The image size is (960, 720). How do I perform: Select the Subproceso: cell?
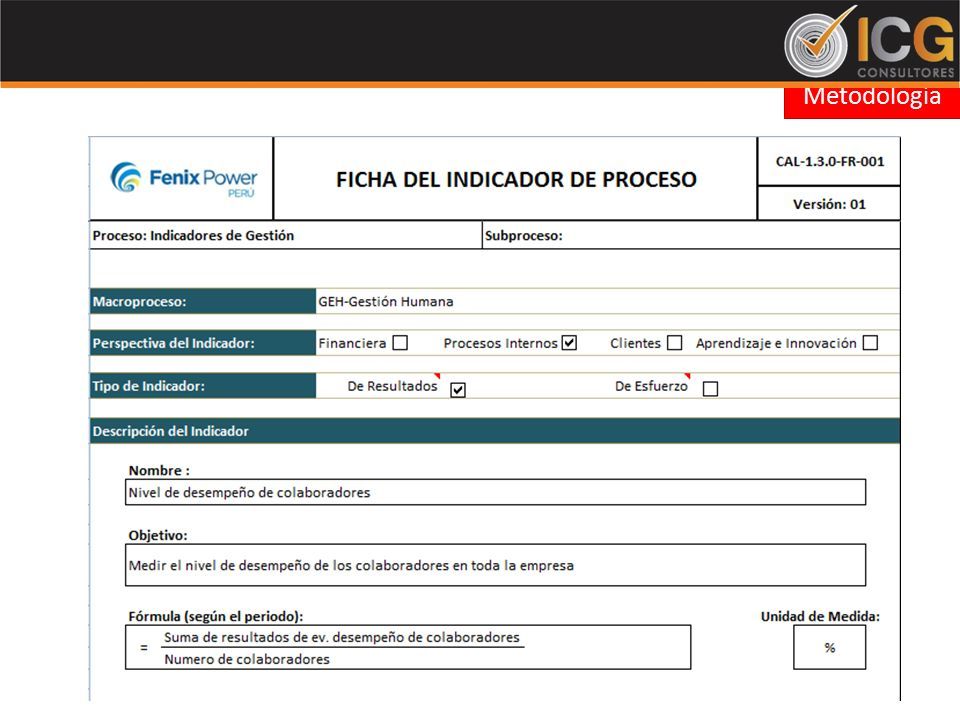(691, 236)
